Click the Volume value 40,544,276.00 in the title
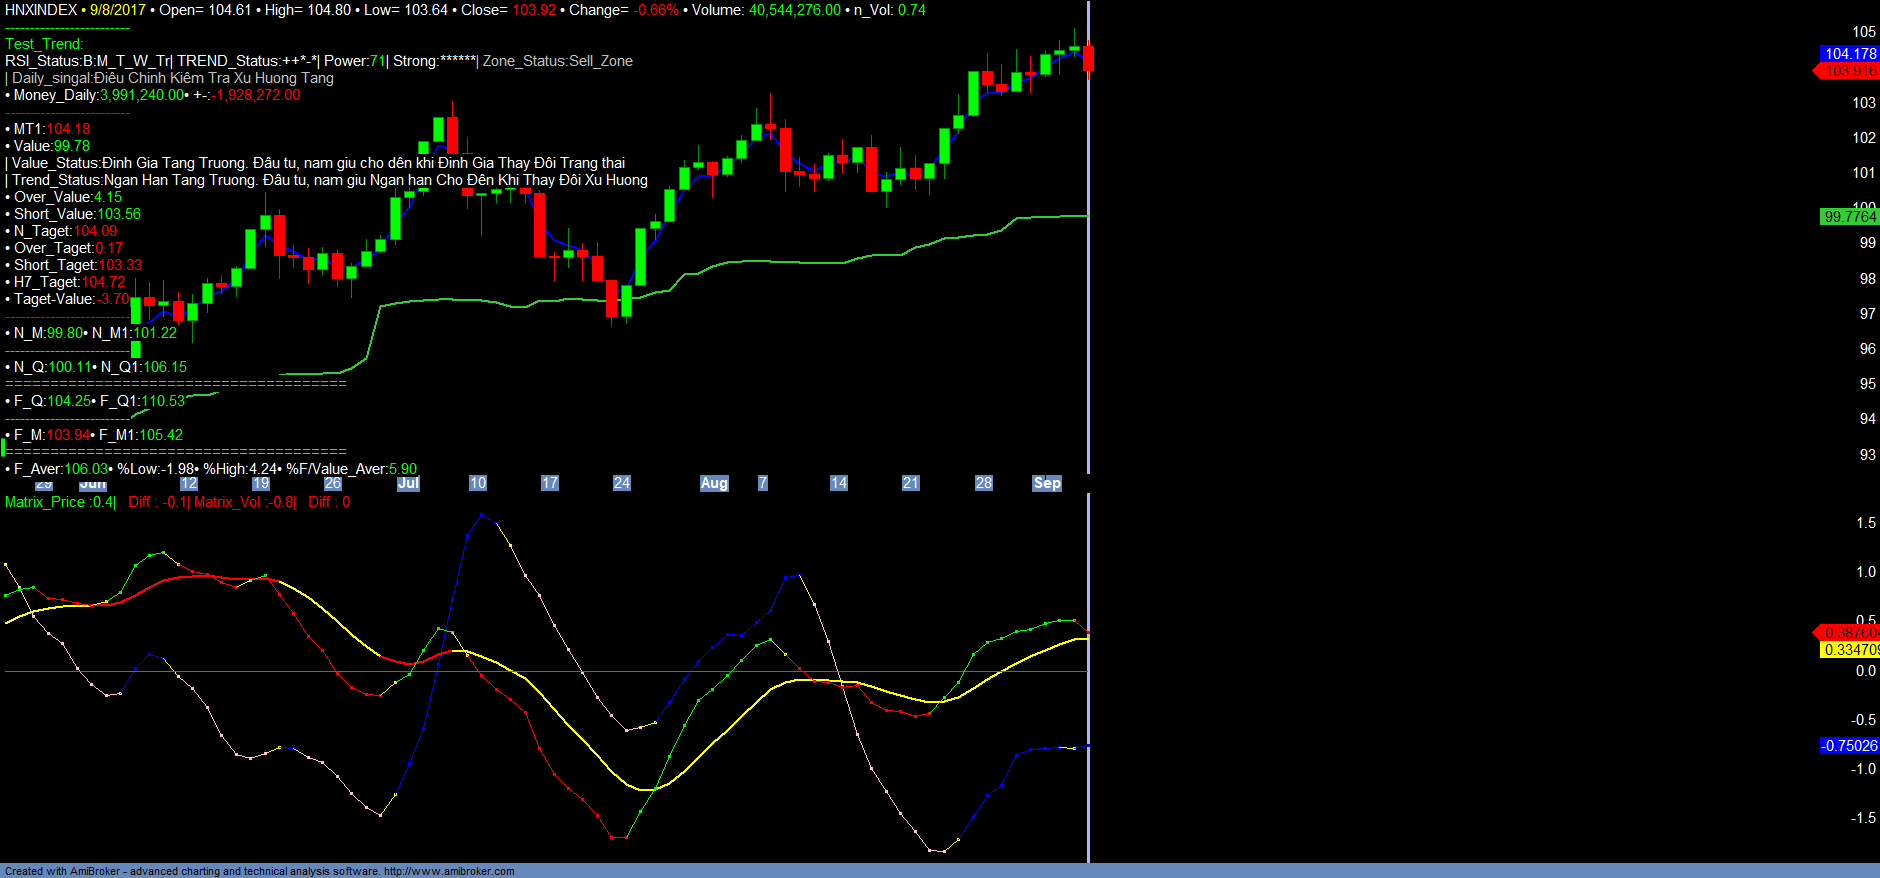 point(794,10)
